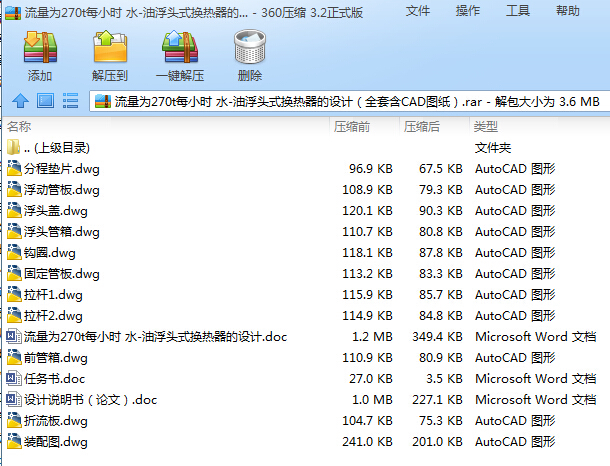This screenshot has height=466, width=610.
Task: Click the 固定管板.dwg file icon
Action: [14, 273]
